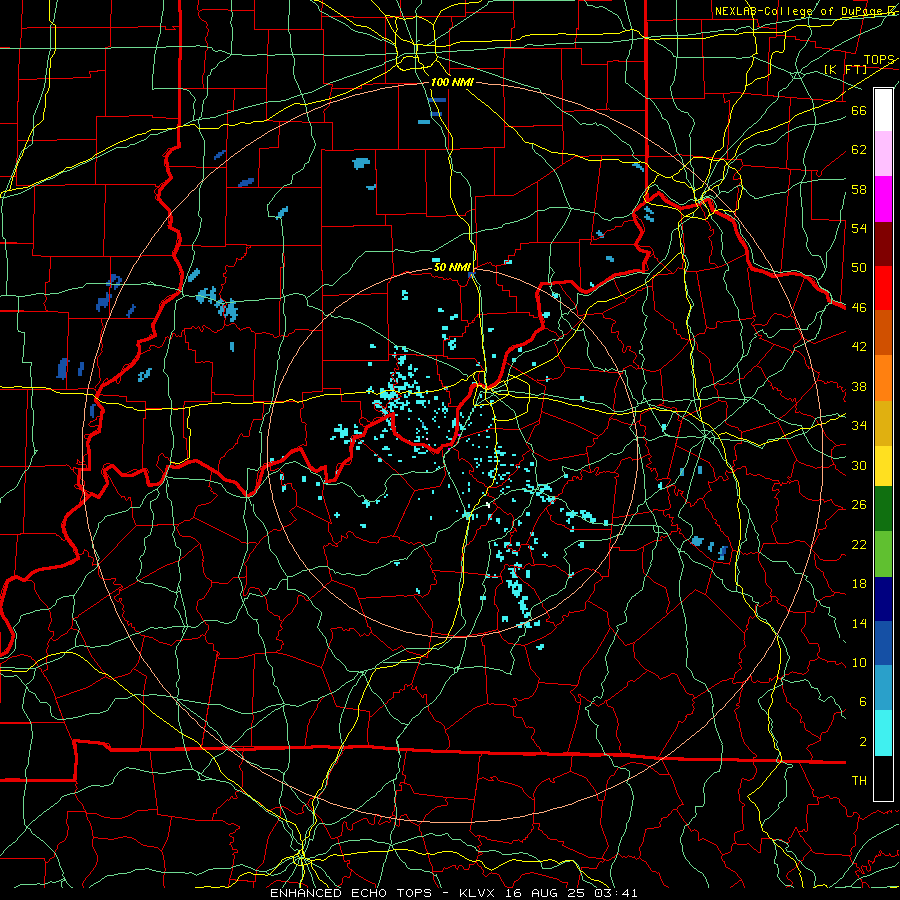The image size is (900, 900).
Task: Click the "62" legend value
Action: pos(859,150)
